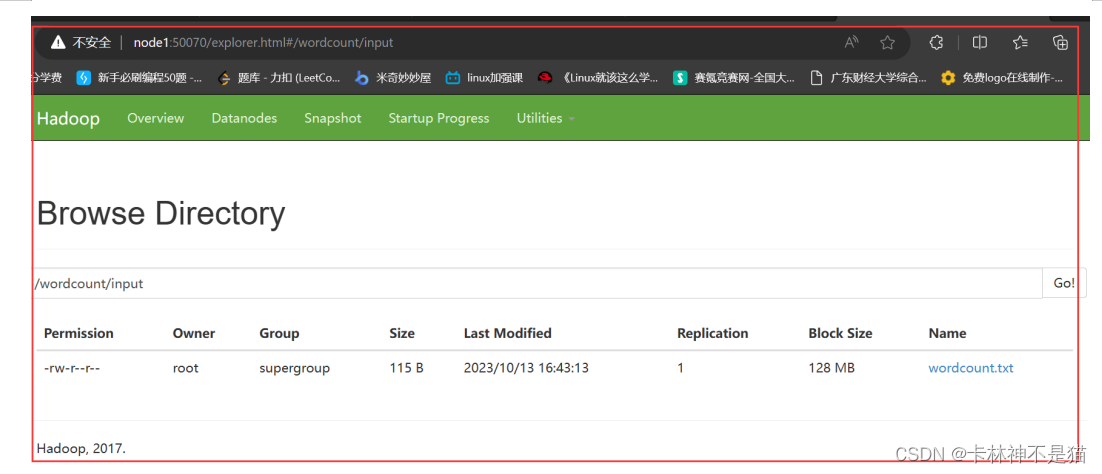Expand the Utilities dropdown menu
The image size is (1102, 474).
click(x=545, y=118)
